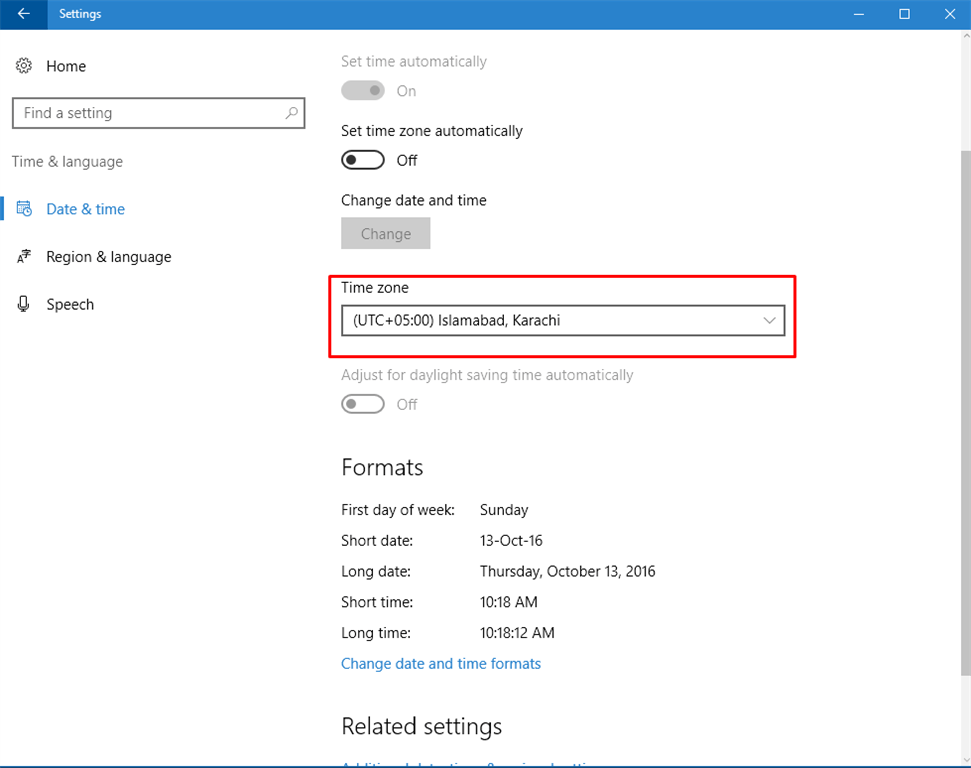Screen dimensions: 971x768
Task: Click the Region & language character icon
Action: point(24,256)
